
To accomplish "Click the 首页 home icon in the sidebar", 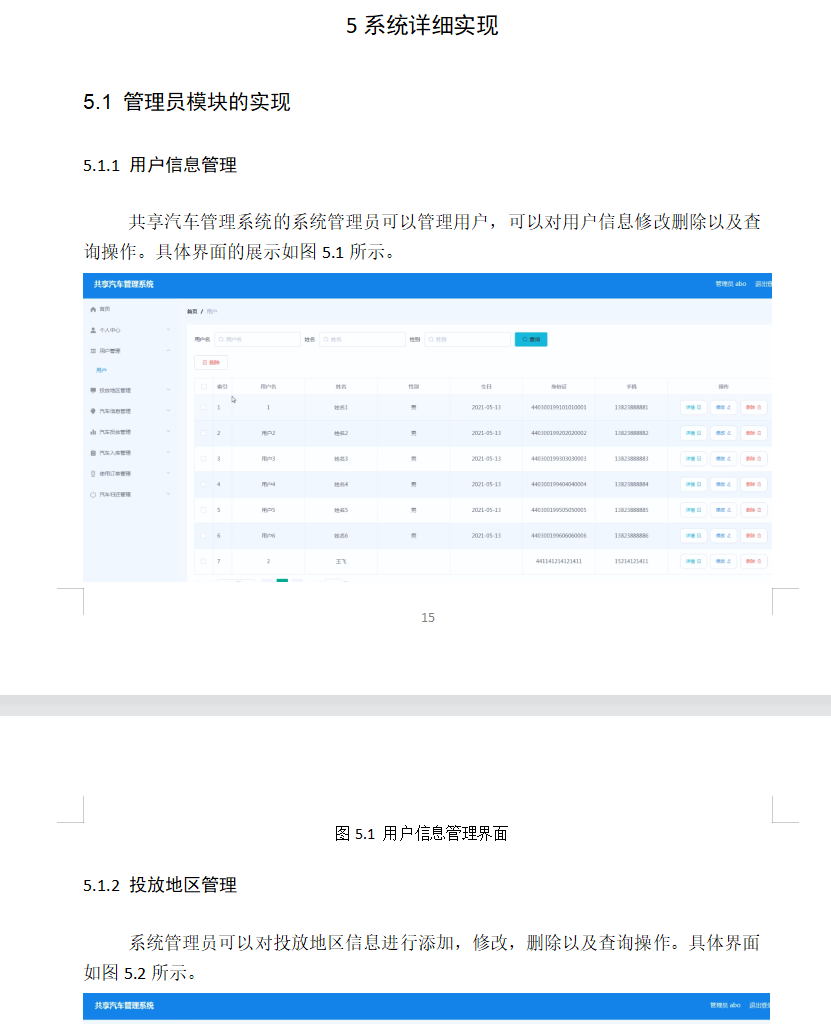I will [94, 309].
